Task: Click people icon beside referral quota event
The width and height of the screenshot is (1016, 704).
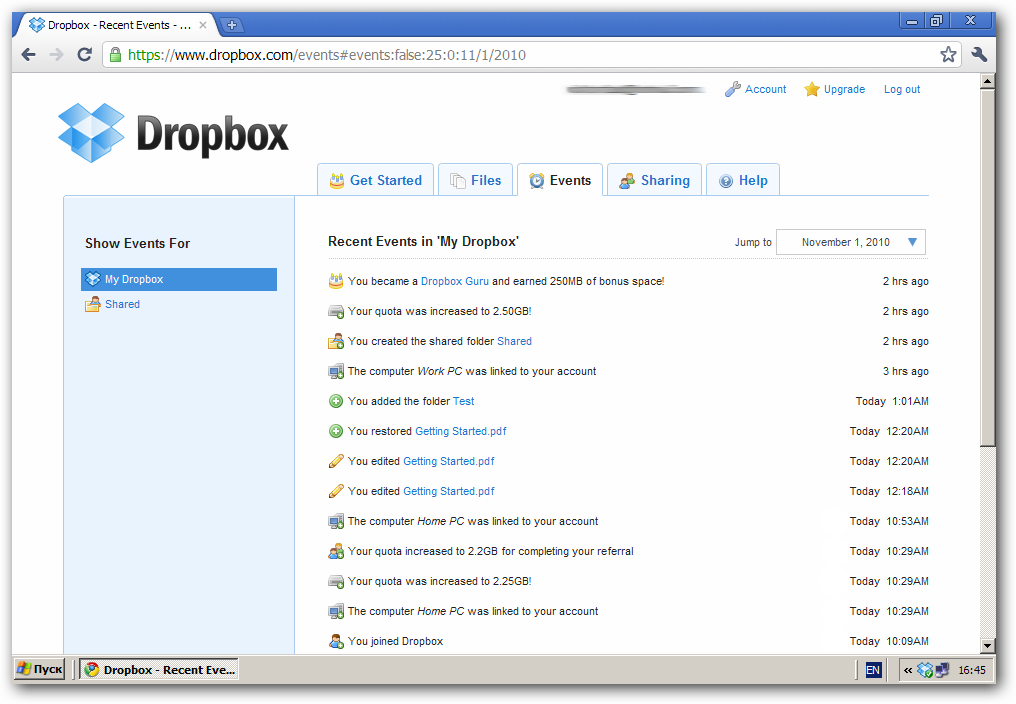Action: pos(336,551)
